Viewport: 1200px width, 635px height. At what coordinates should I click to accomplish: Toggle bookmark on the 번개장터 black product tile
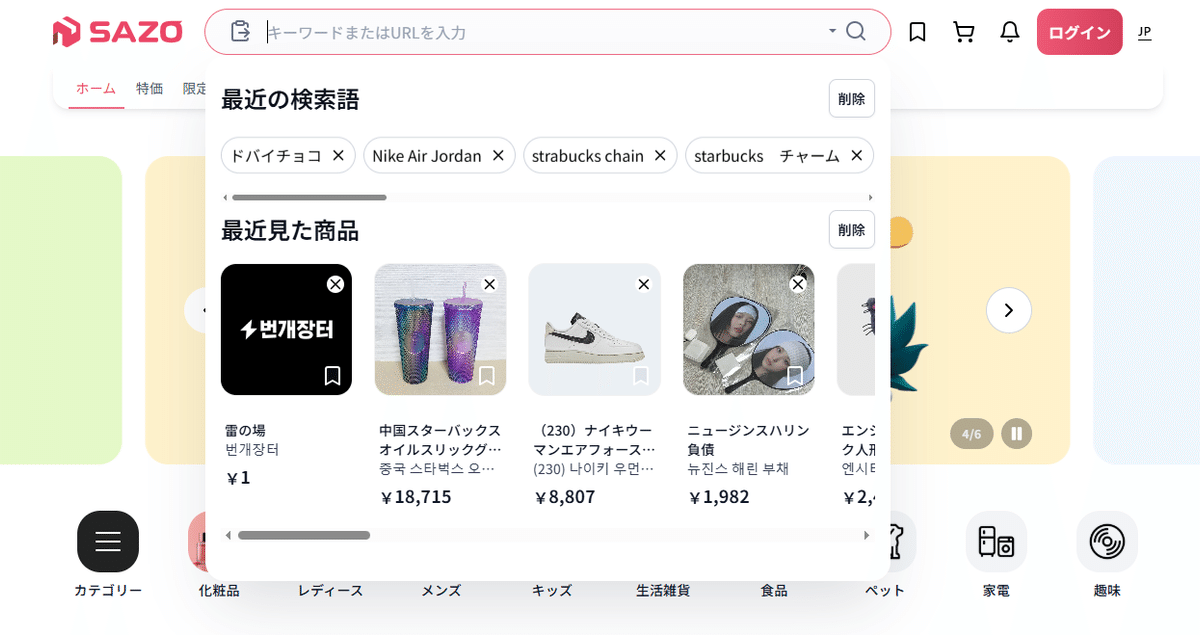334,376
